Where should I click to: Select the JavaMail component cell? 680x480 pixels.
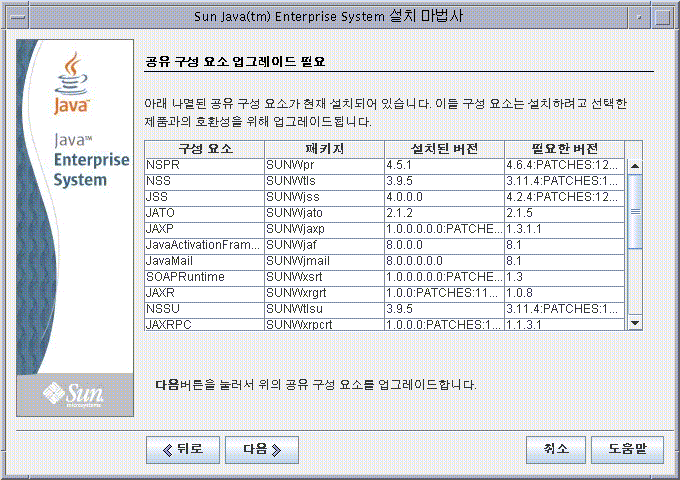[205, 261]
